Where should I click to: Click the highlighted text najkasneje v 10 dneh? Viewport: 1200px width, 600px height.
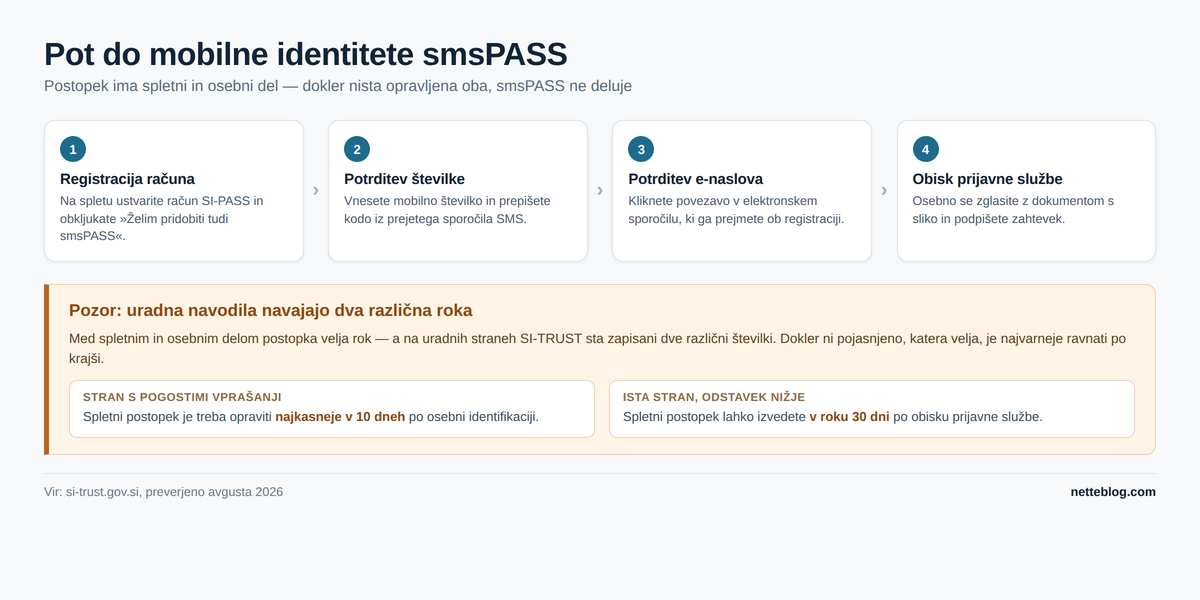pos(340,417)
